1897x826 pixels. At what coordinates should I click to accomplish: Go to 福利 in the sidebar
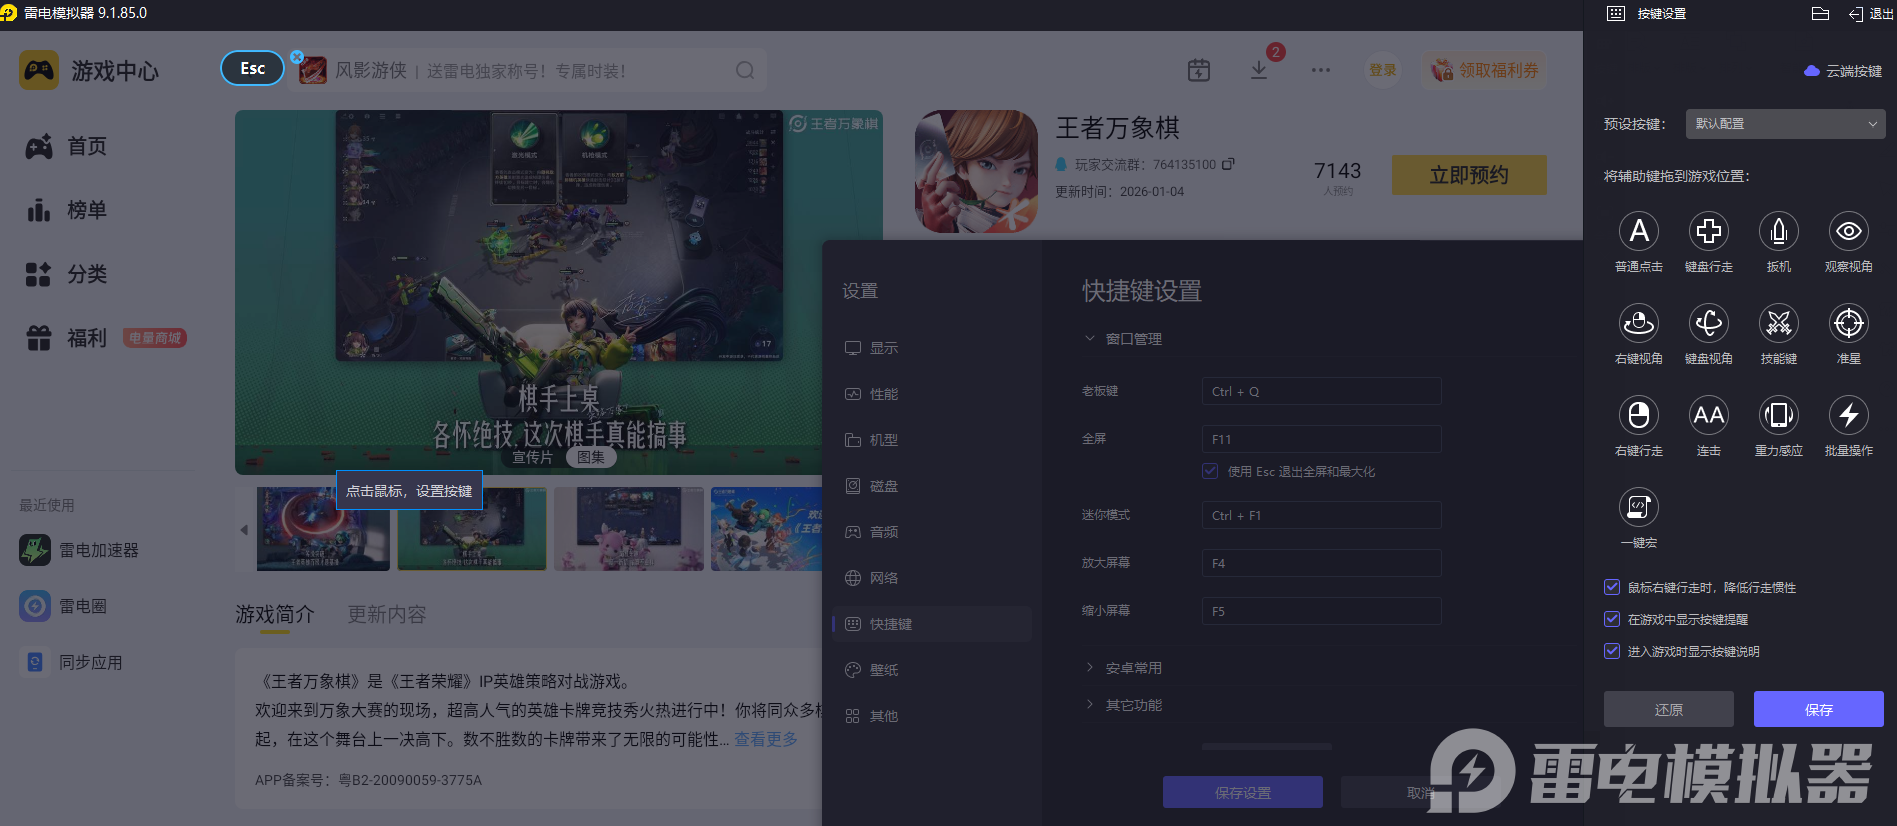point(66,338)
